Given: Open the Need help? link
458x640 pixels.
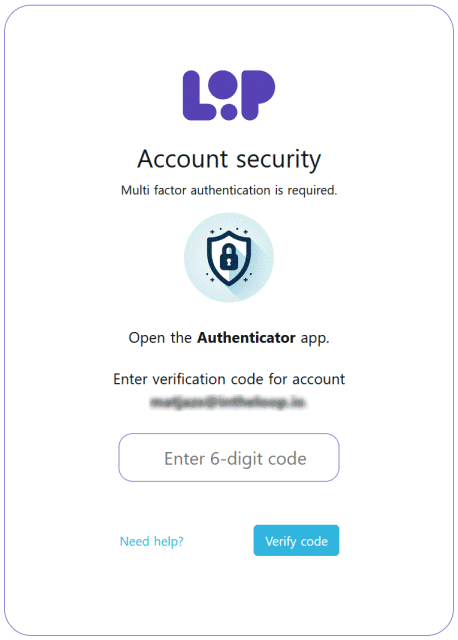Looking at the screenshot, I should pos(151,541).
